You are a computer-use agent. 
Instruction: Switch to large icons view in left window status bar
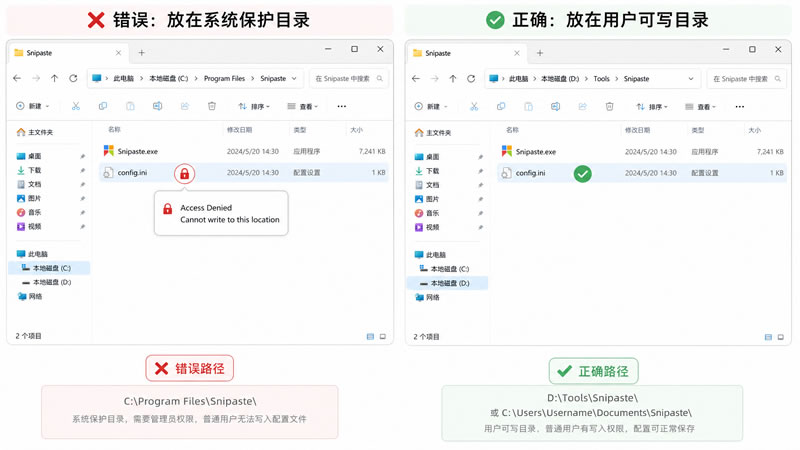click(x=383, y=337)
